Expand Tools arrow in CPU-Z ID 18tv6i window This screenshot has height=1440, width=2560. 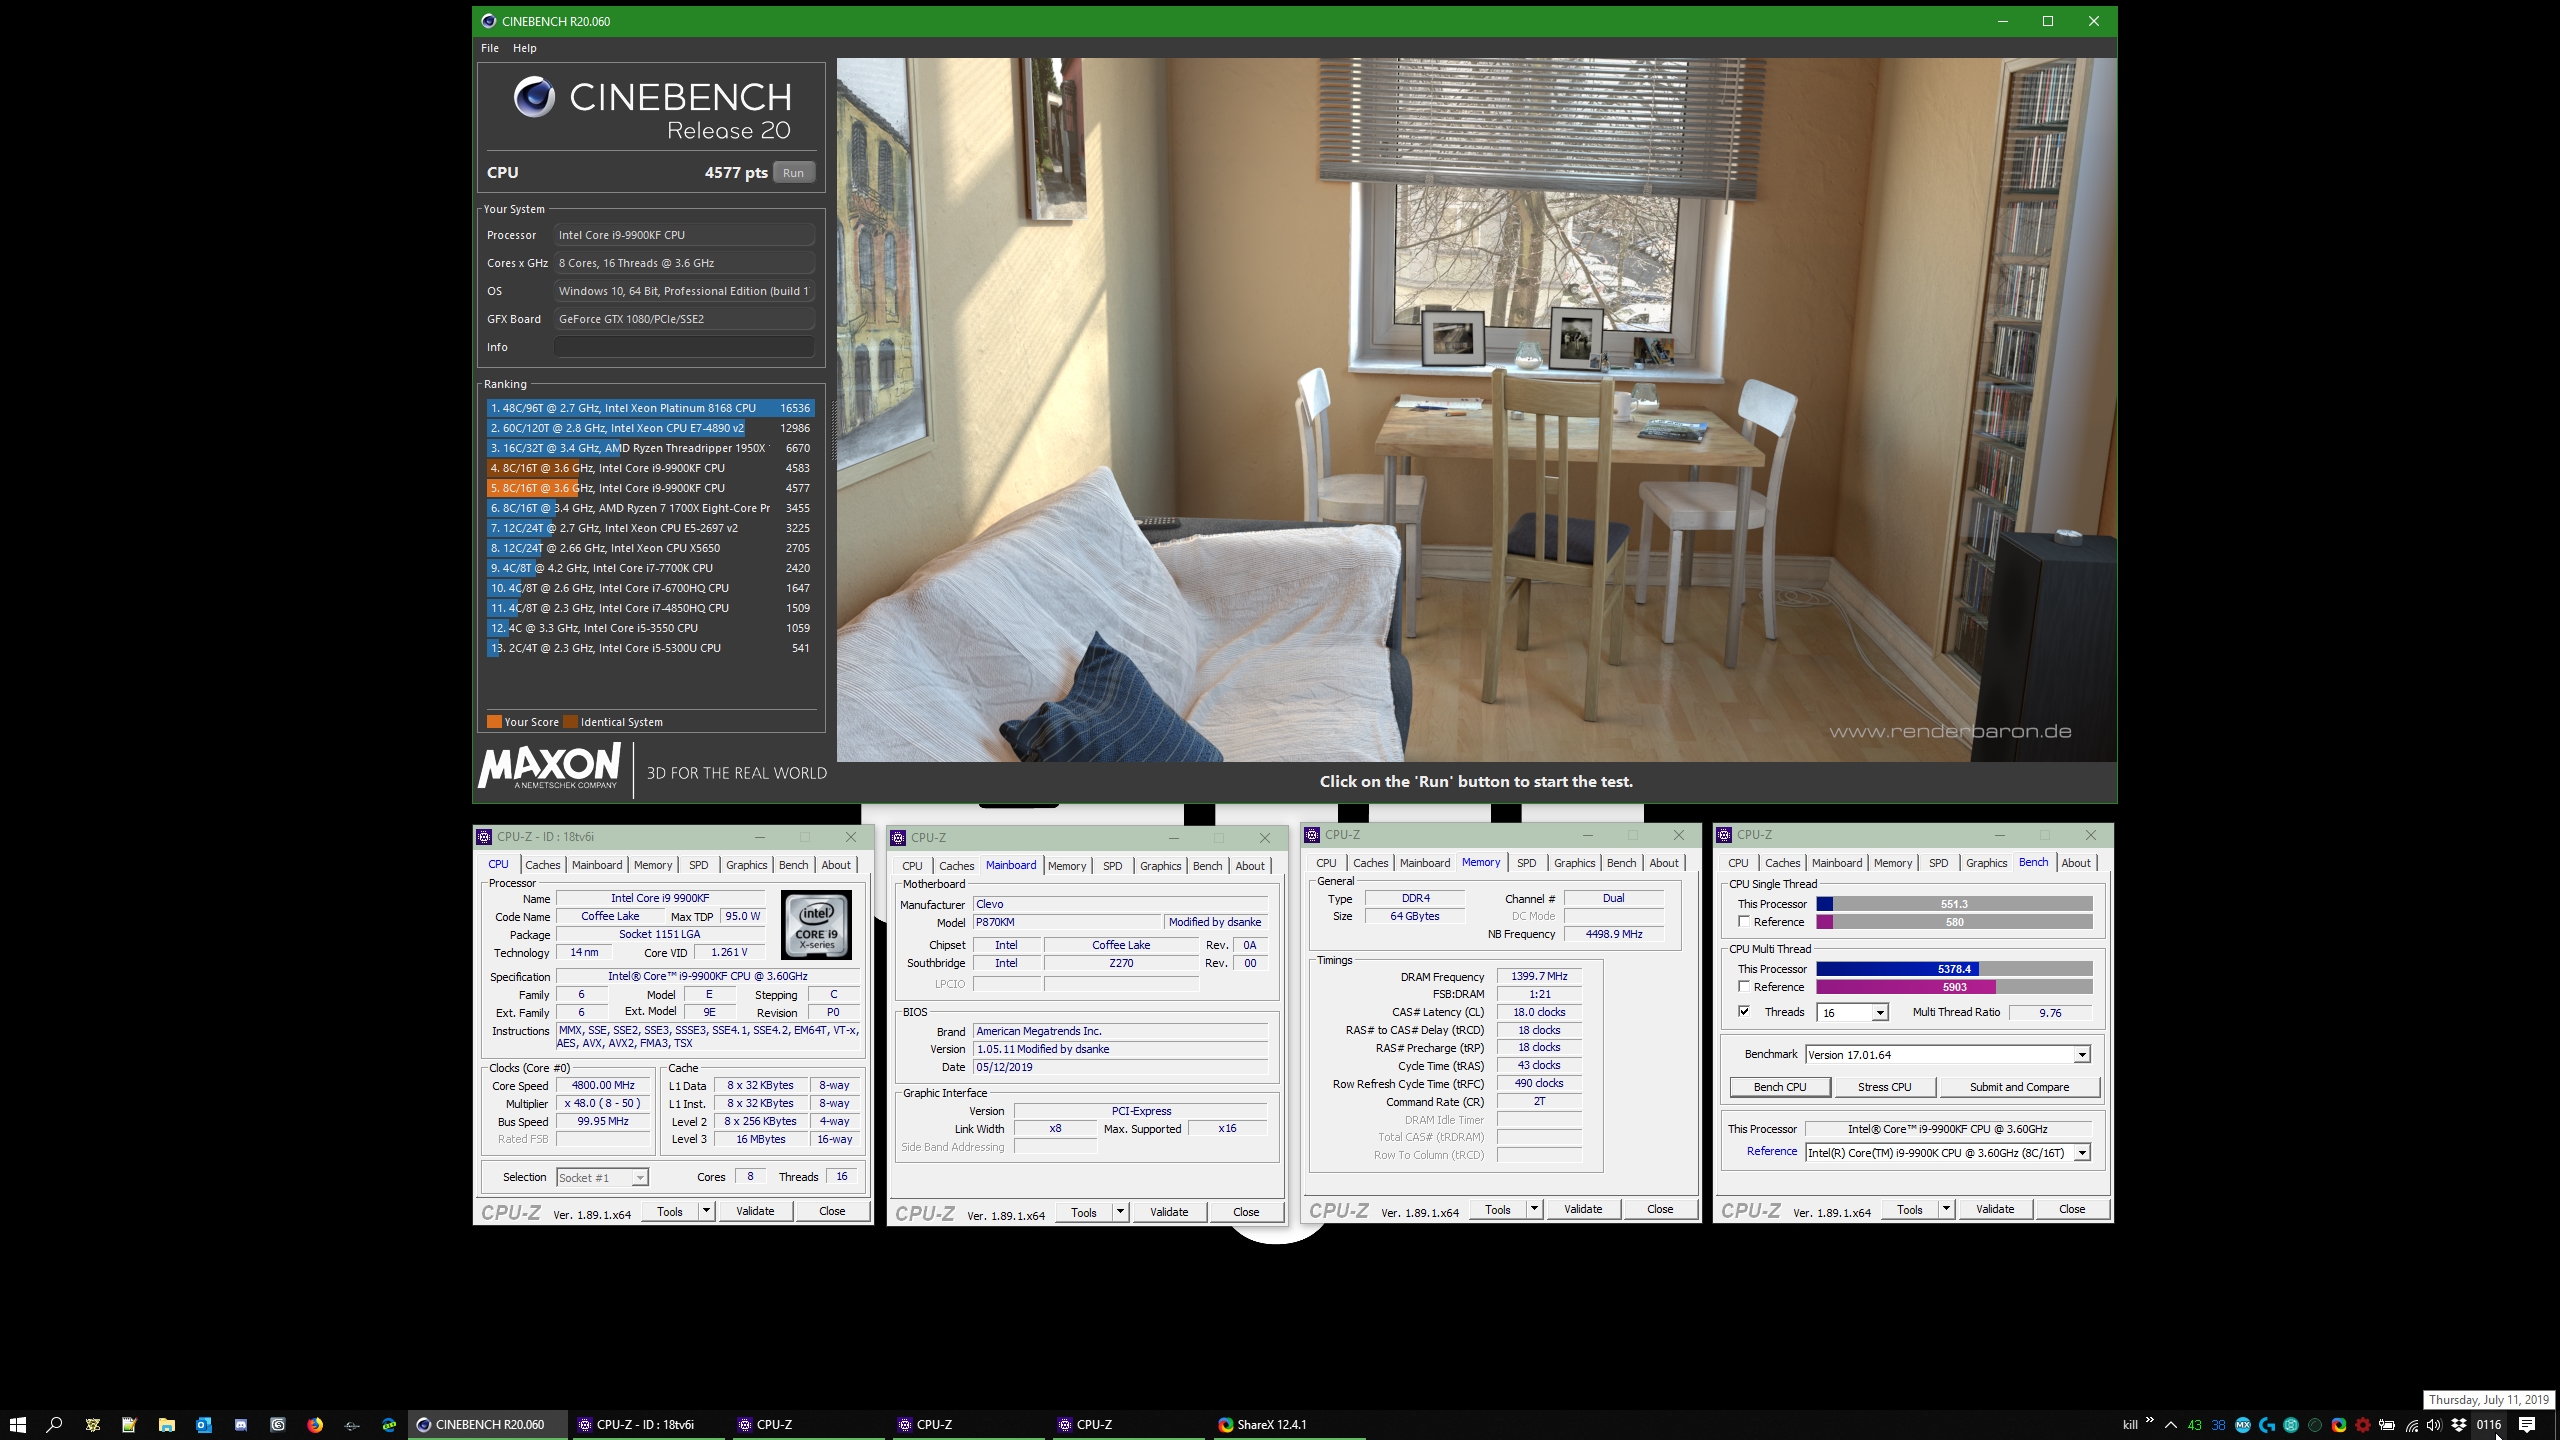706,1211
